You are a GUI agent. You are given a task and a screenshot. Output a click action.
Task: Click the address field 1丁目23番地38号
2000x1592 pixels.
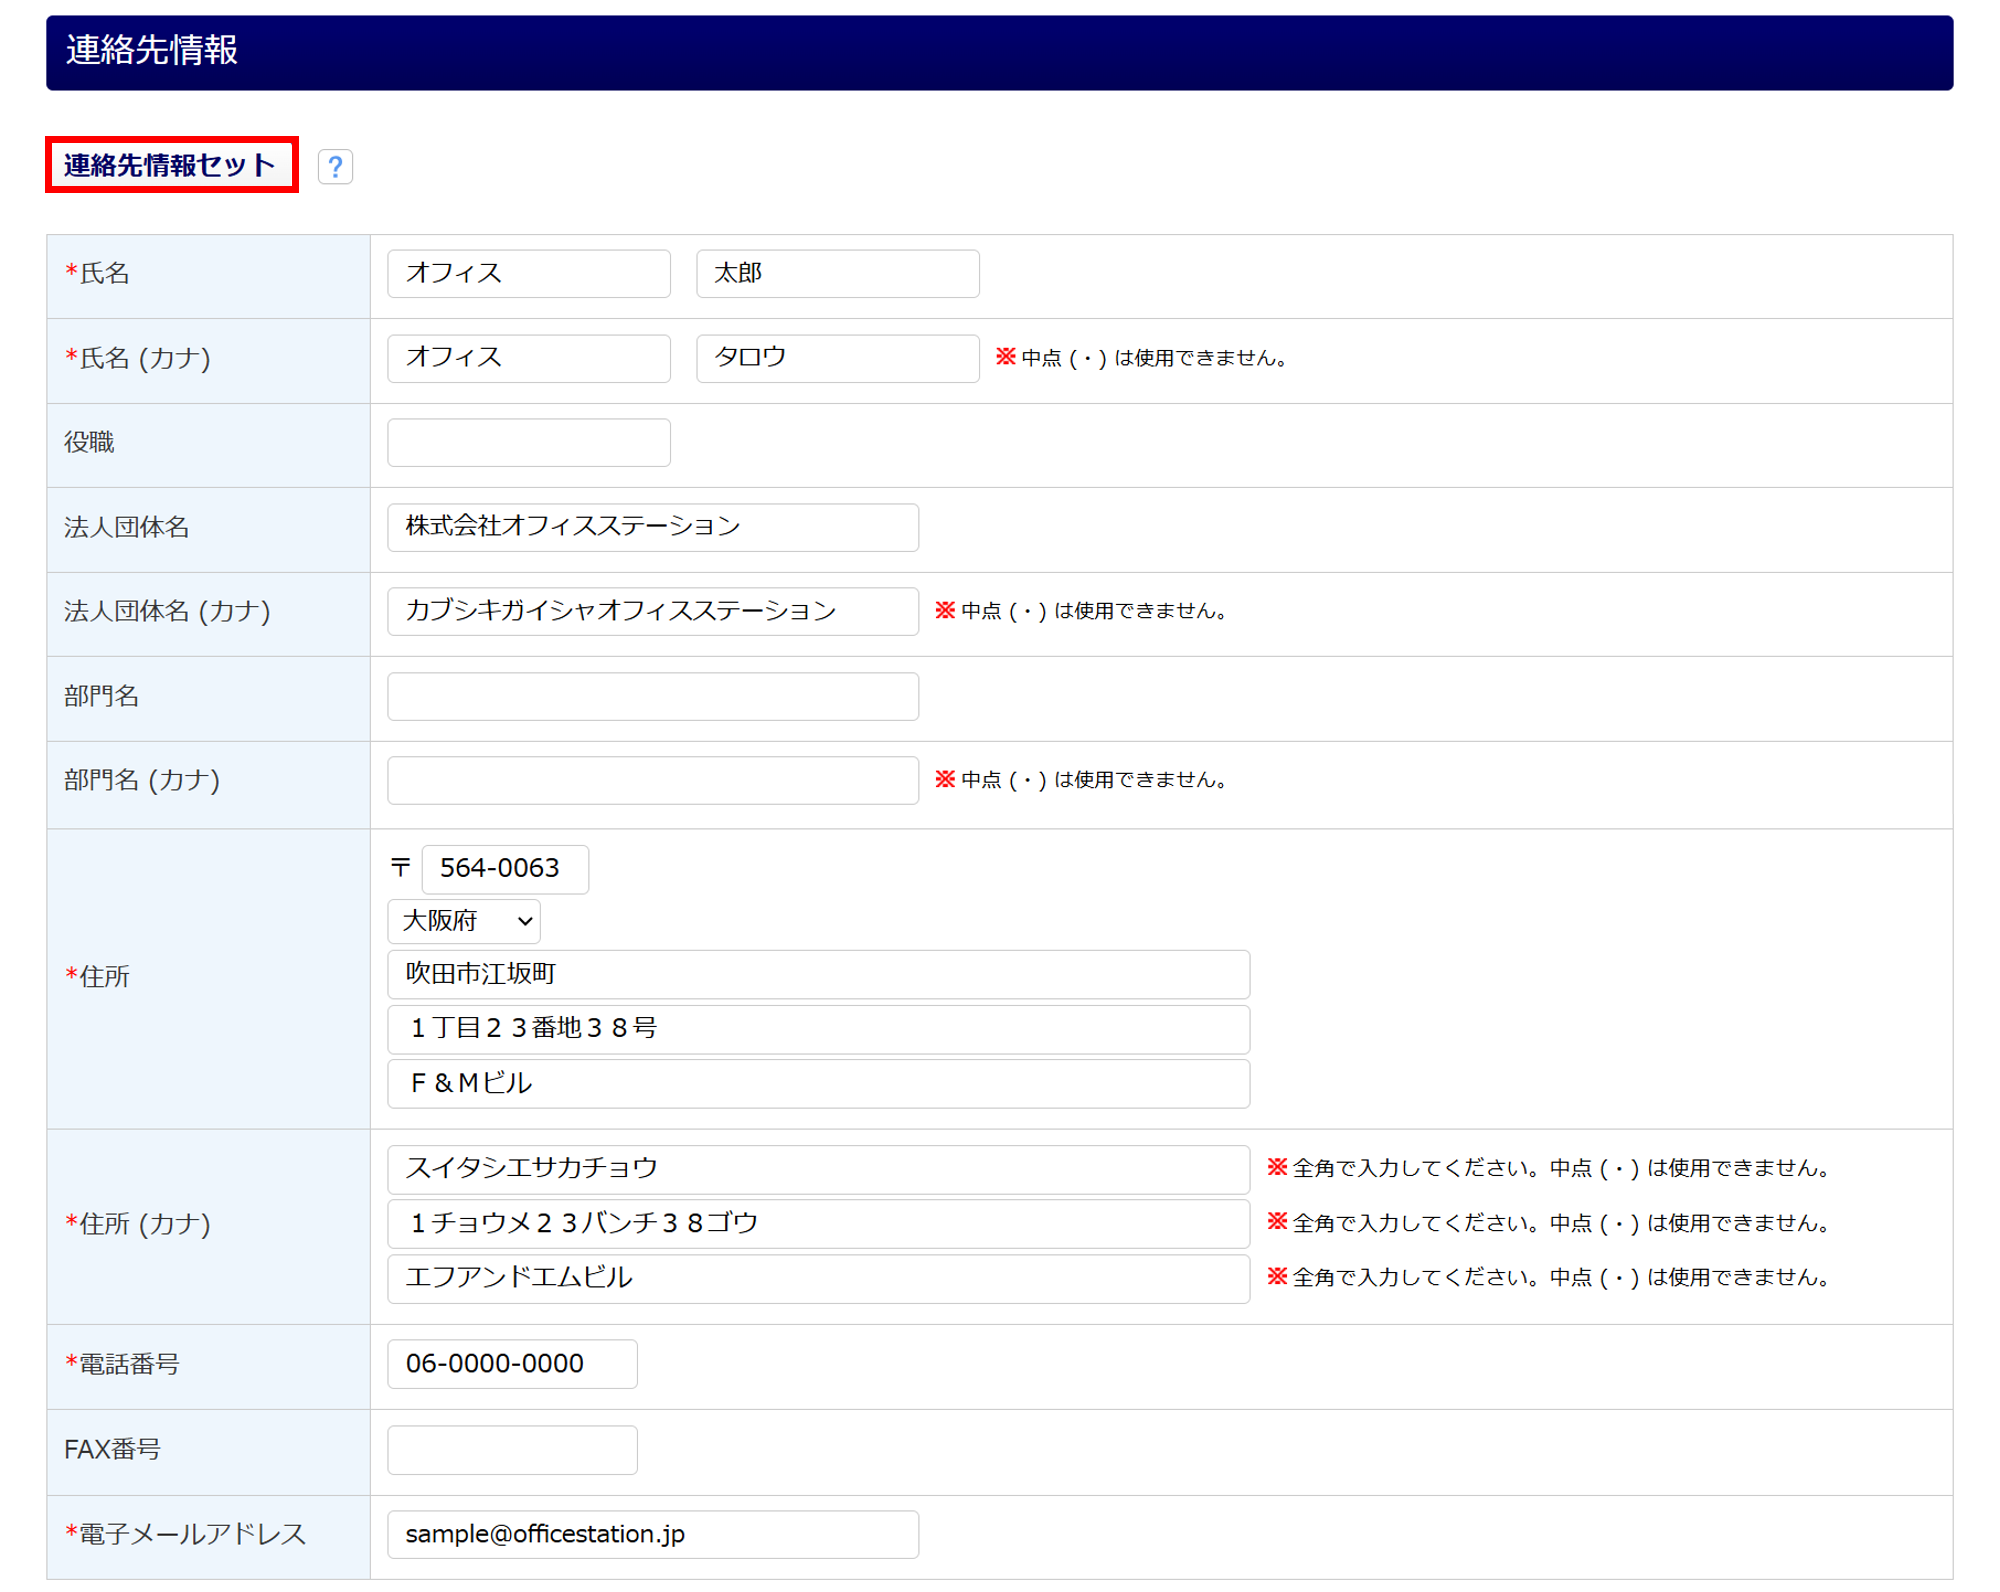coord(818,1029)
